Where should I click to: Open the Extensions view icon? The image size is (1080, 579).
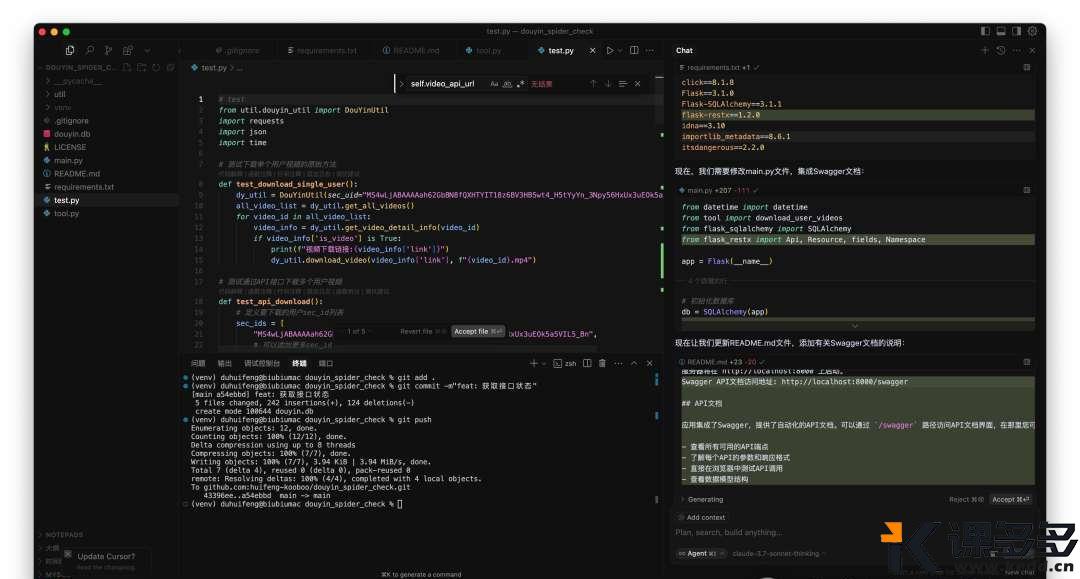pos(128,50)
